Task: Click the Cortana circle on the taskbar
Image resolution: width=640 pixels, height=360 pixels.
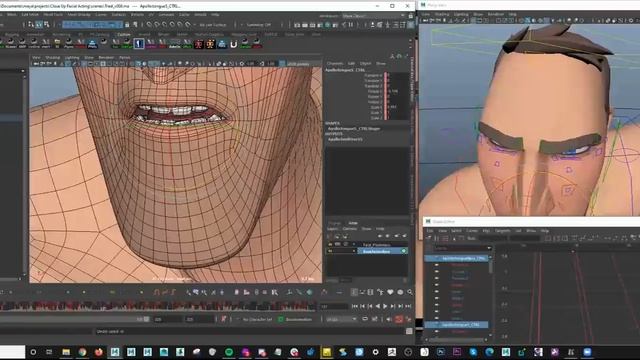Action: (33, 352)
